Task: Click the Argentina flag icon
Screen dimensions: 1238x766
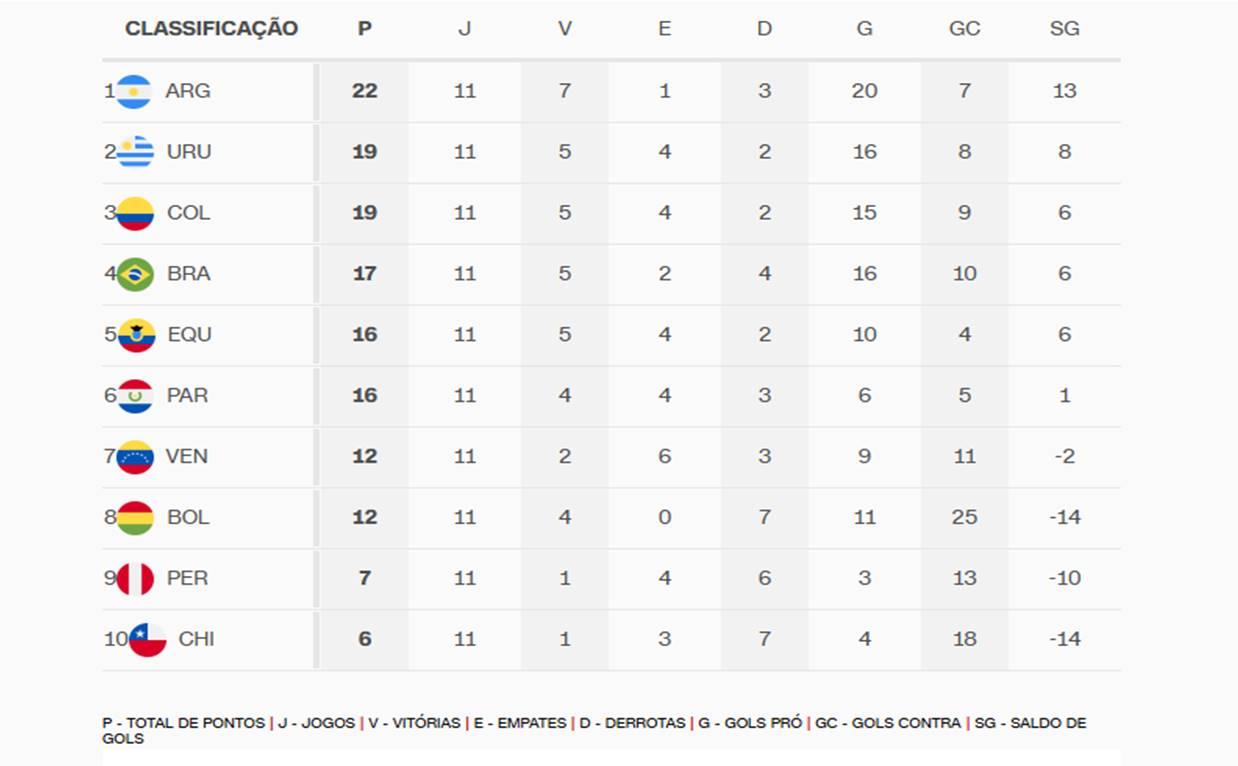Action: [134, 91]
